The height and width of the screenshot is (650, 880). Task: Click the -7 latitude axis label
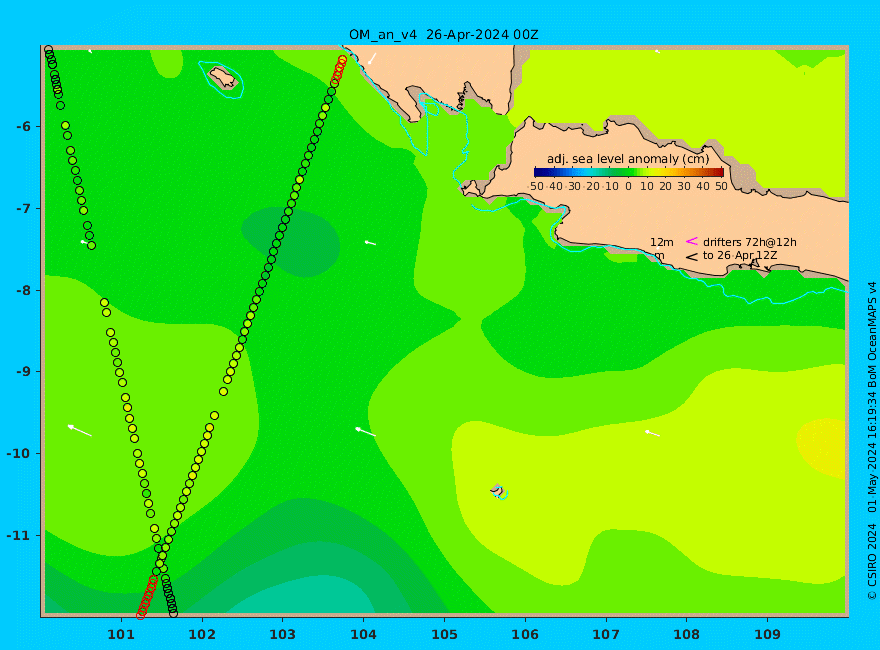(23, 208)
